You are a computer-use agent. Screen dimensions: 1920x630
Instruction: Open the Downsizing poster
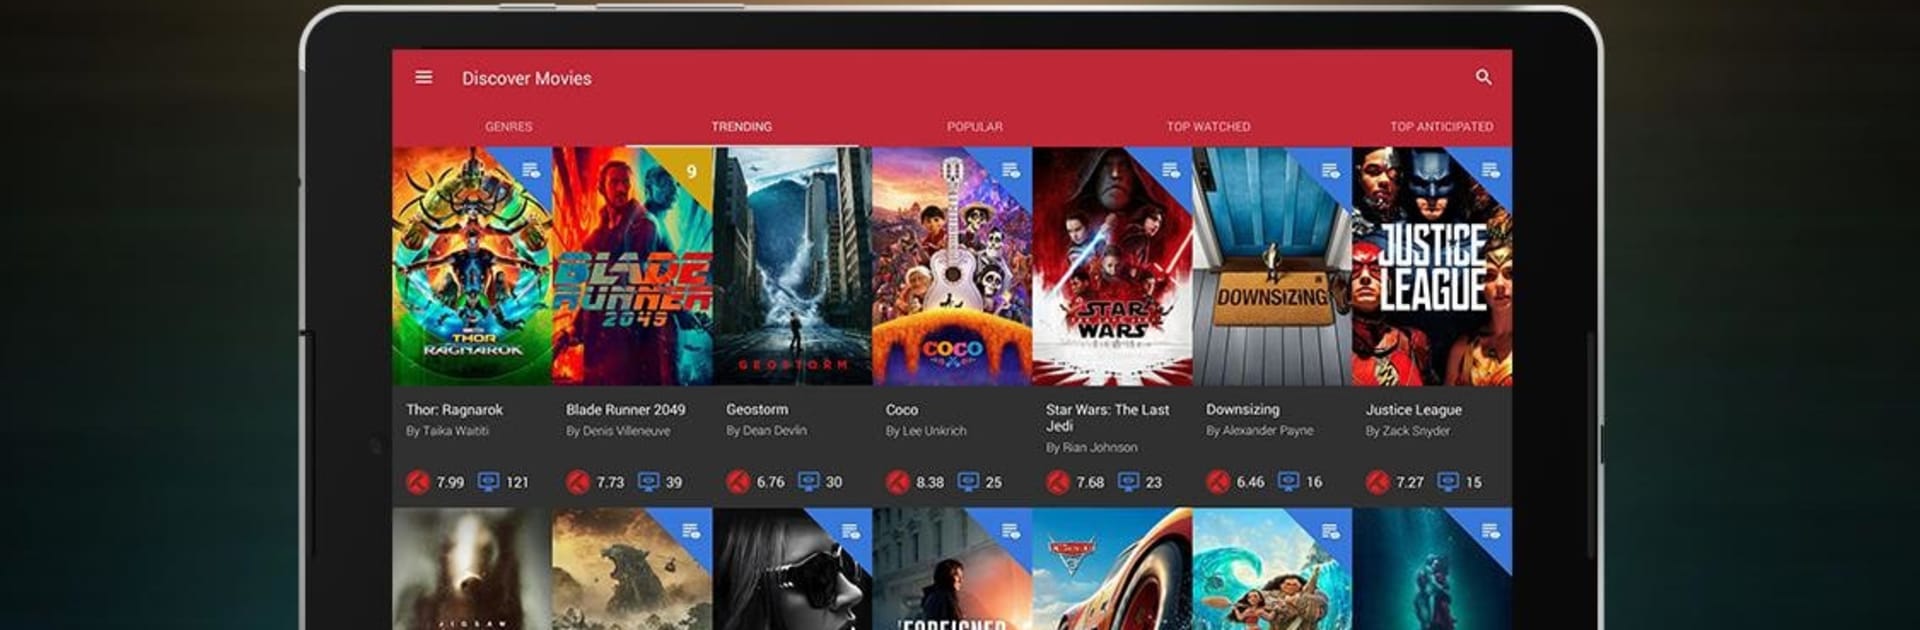1272,267
